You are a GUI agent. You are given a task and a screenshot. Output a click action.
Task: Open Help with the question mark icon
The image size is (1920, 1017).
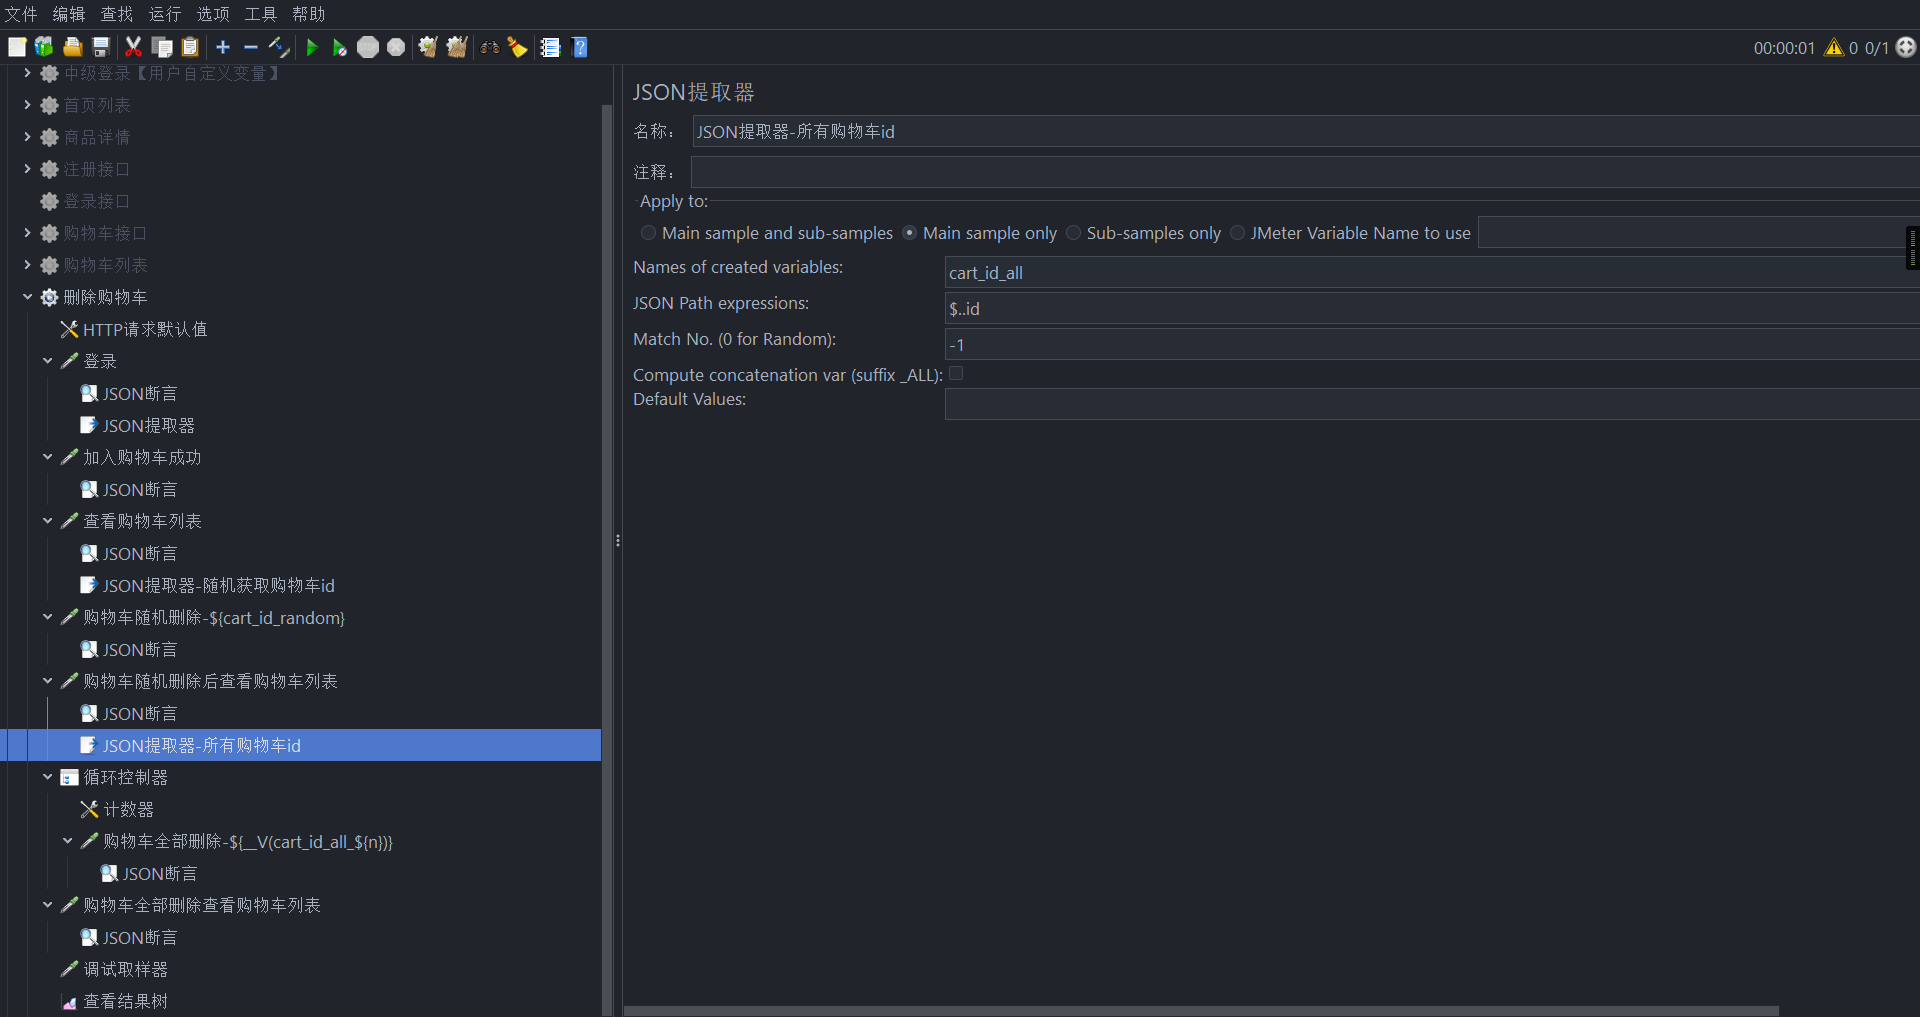click(580, 47)
